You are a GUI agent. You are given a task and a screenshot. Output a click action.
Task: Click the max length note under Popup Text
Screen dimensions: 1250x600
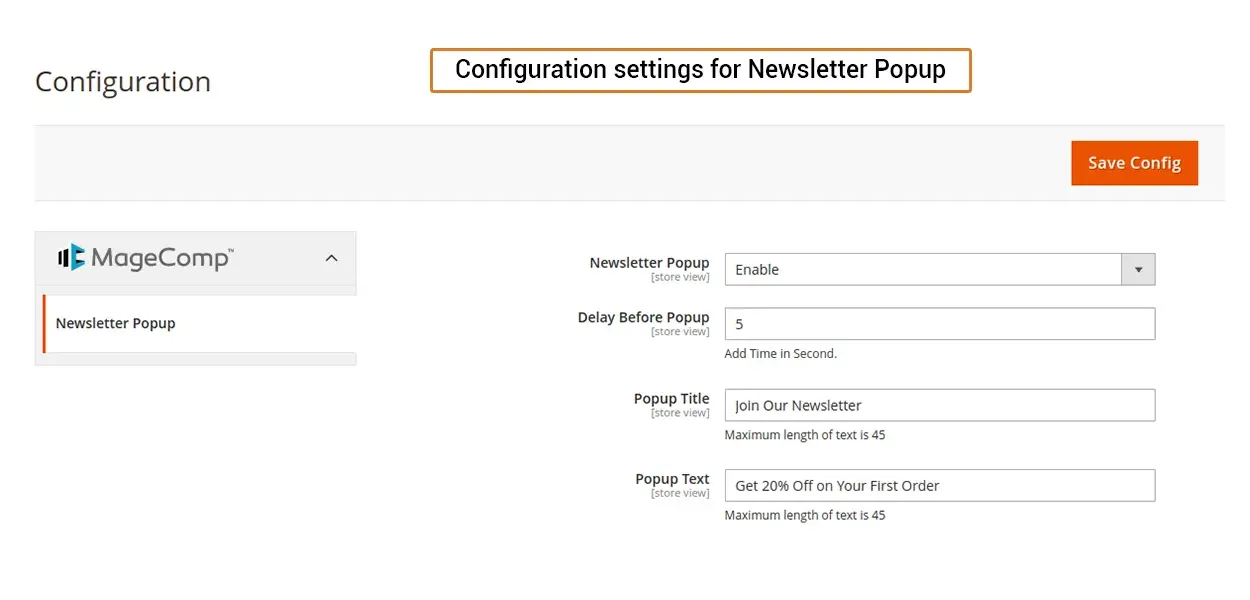[804, 516]
